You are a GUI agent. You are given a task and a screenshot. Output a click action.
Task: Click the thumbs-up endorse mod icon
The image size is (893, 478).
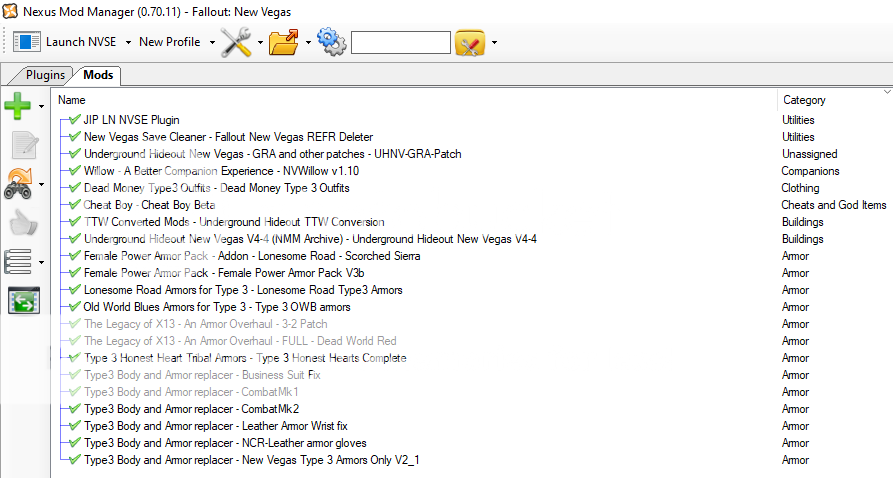point(23,223)
